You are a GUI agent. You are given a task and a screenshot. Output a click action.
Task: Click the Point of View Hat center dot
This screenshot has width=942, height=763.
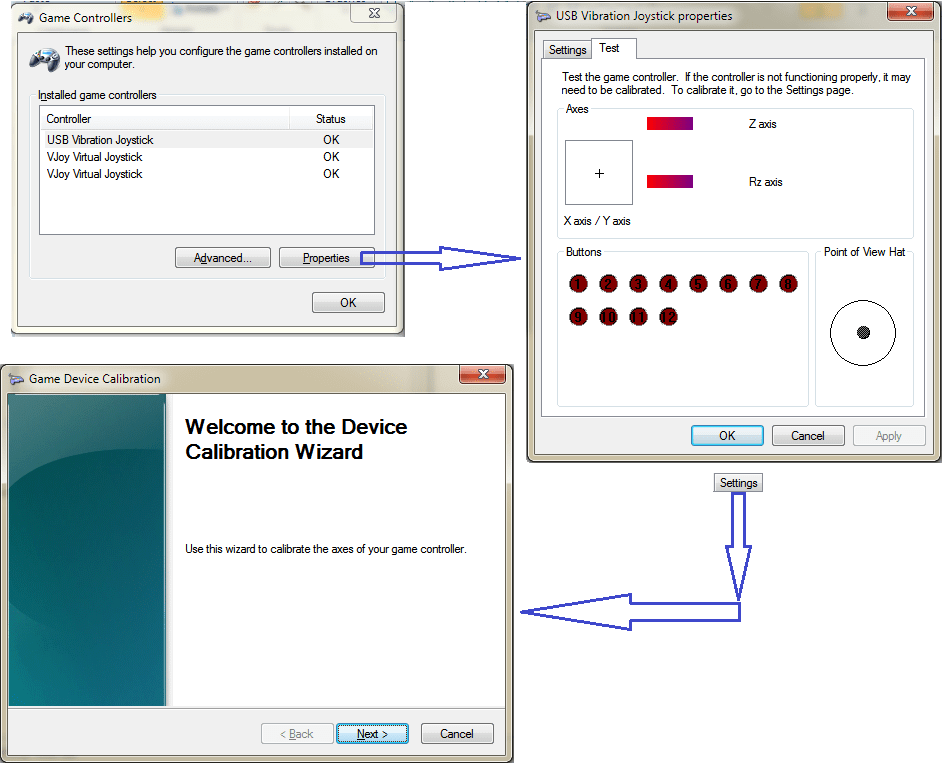(x=863, y=333)
